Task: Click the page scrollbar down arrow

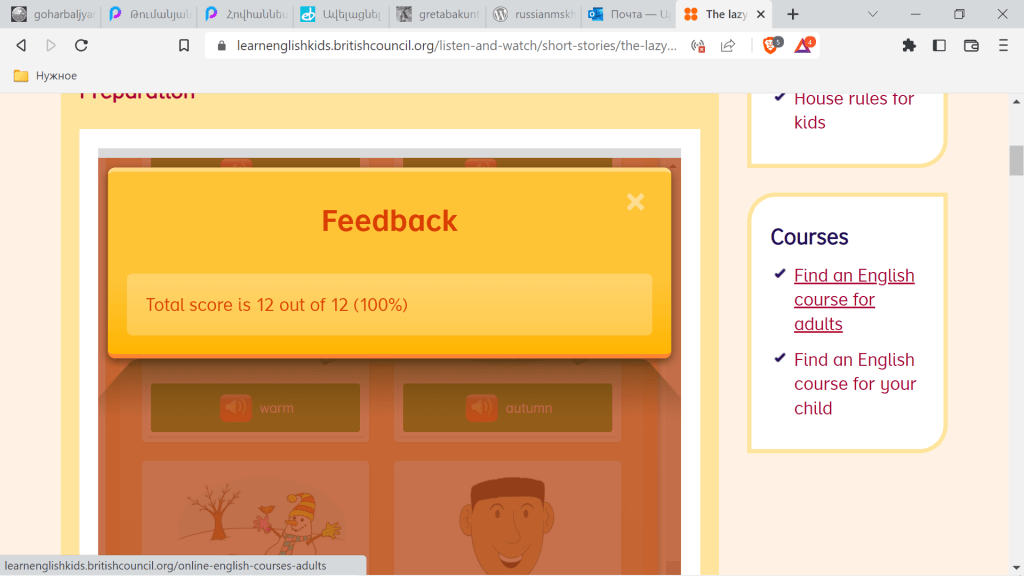Action: pos(1016,569)
